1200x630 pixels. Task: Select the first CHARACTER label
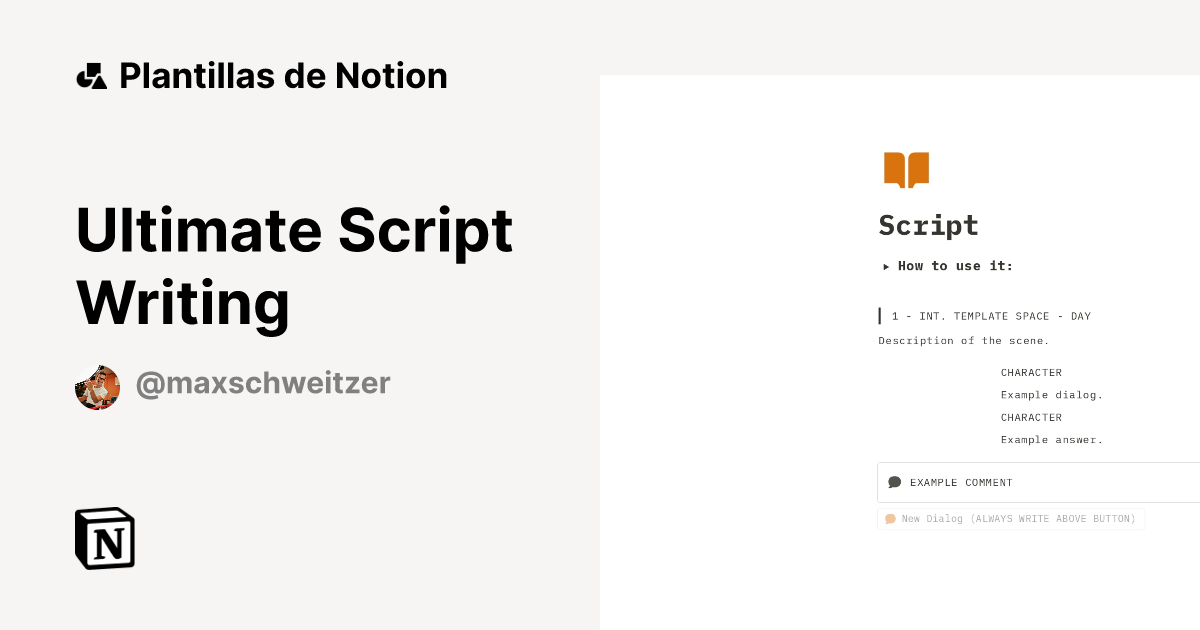pos(1031,372)
